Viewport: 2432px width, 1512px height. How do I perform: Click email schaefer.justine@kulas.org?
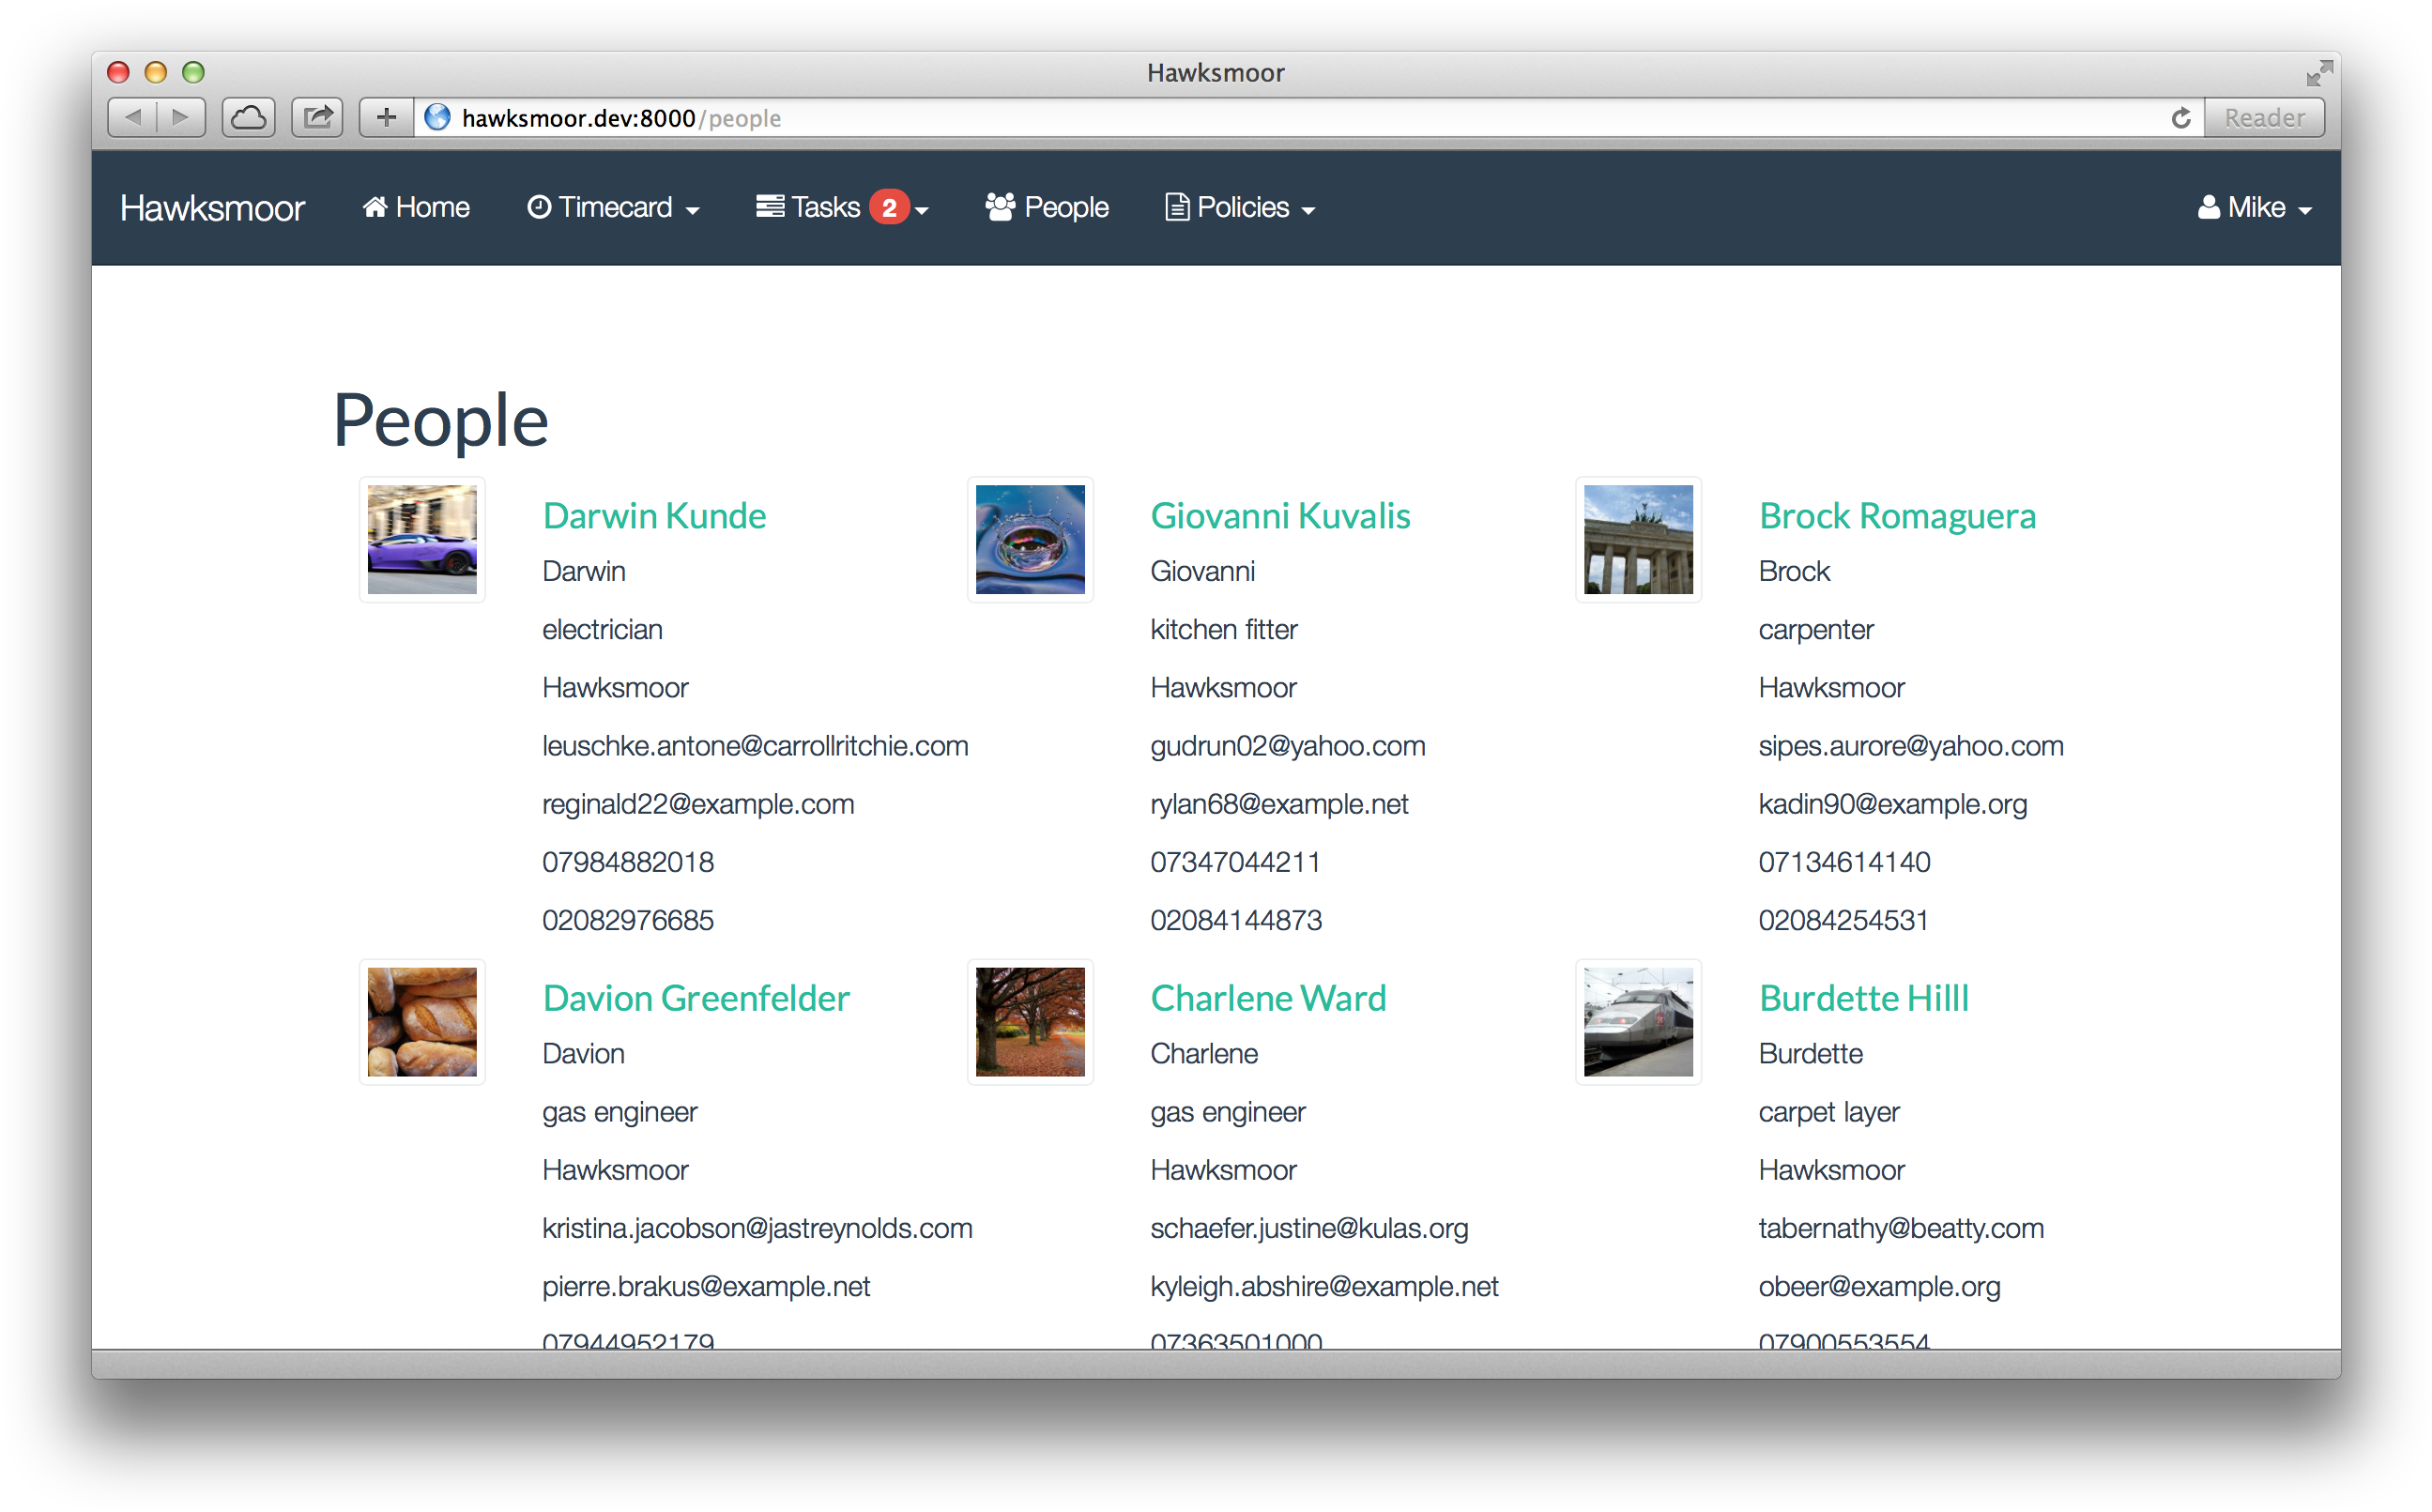[1309, 1228]
